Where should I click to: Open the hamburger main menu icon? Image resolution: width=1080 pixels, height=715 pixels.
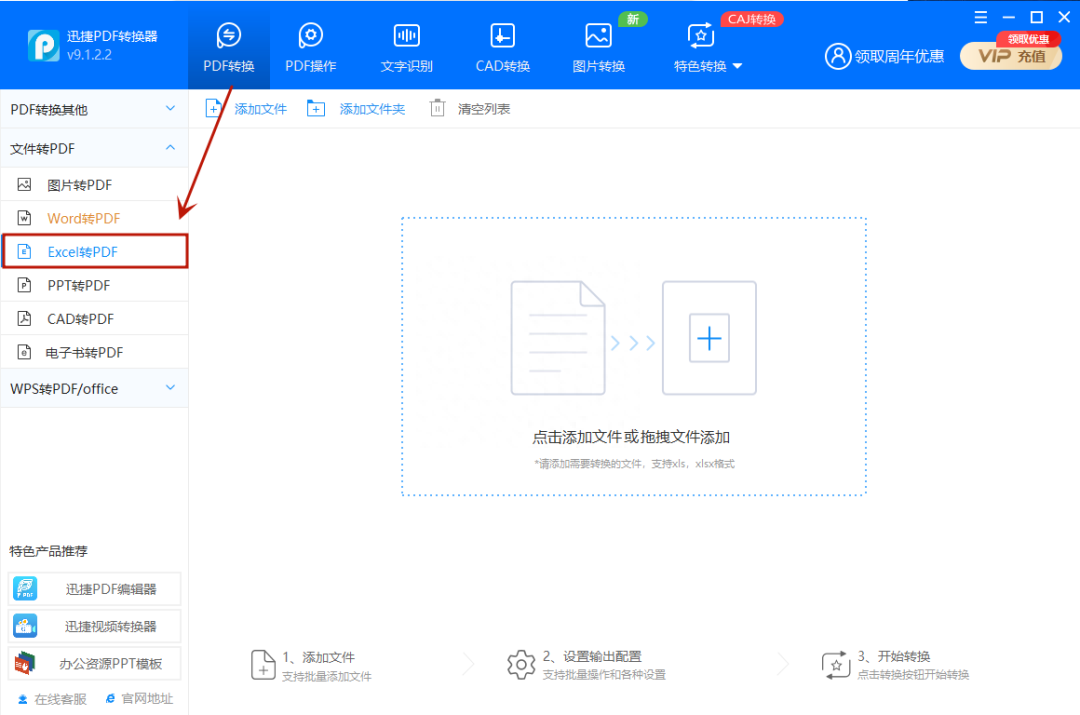[x=981, y=17]
